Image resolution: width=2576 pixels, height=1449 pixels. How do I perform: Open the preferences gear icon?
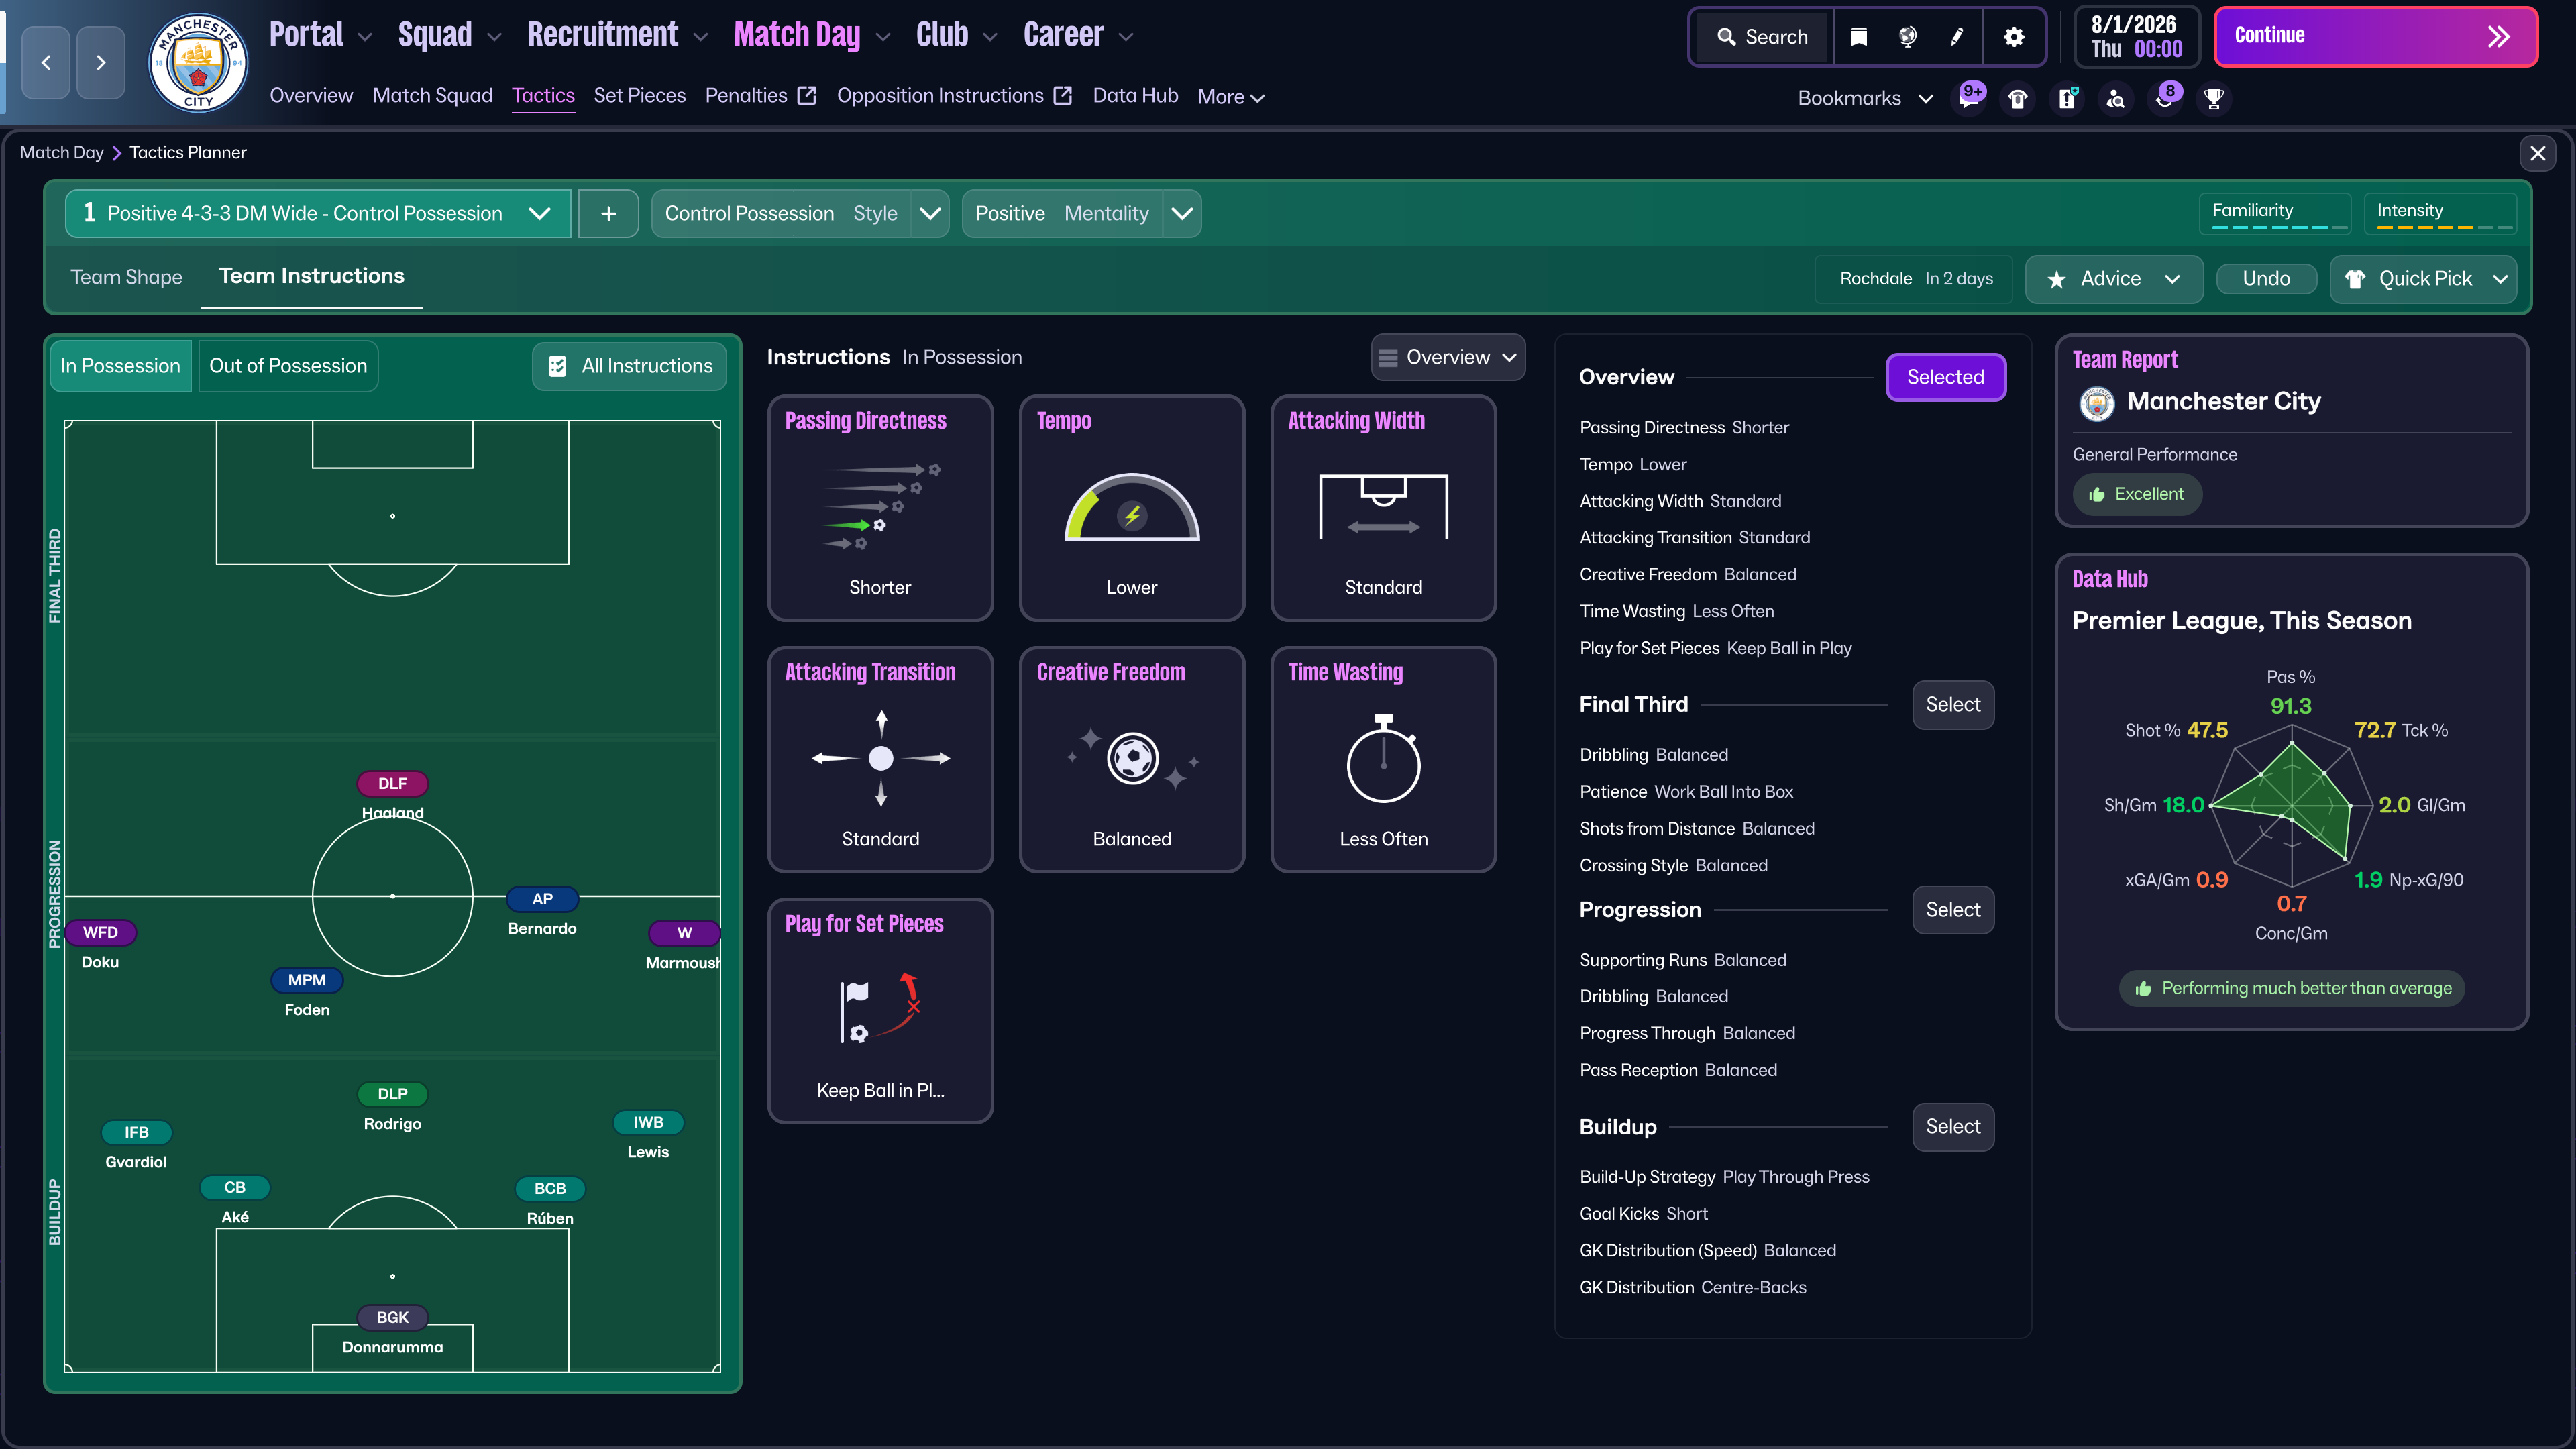2014,37
